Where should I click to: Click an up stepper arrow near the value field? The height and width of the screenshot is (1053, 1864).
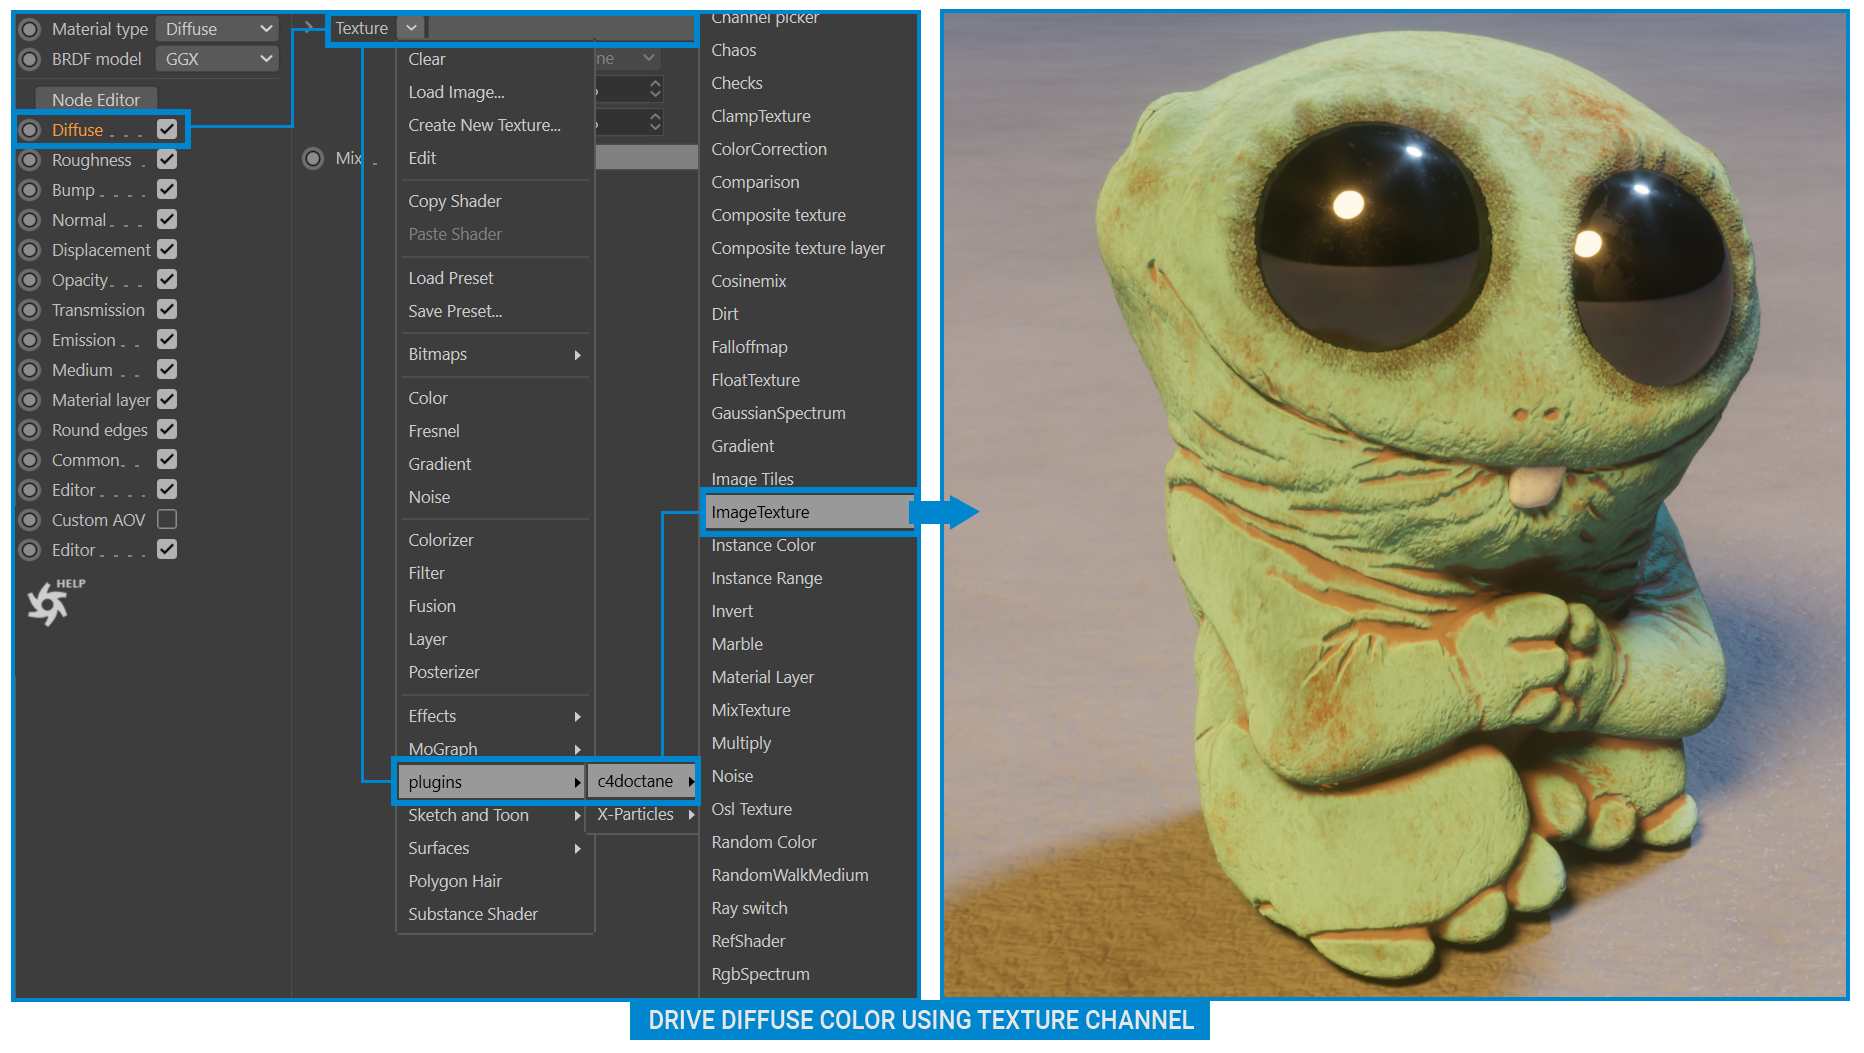[x=655, y=85]
